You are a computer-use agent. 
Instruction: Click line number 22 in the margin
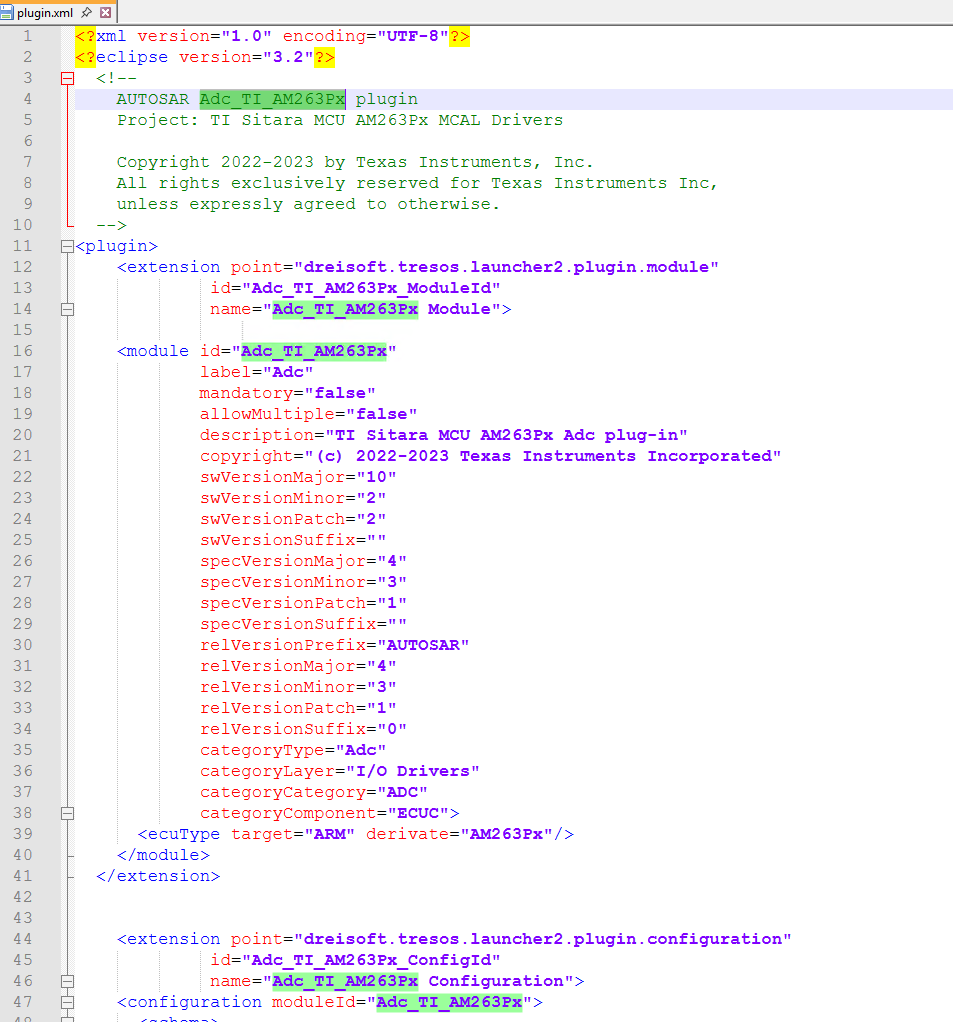pyautogui.click(x=23, y=477)
